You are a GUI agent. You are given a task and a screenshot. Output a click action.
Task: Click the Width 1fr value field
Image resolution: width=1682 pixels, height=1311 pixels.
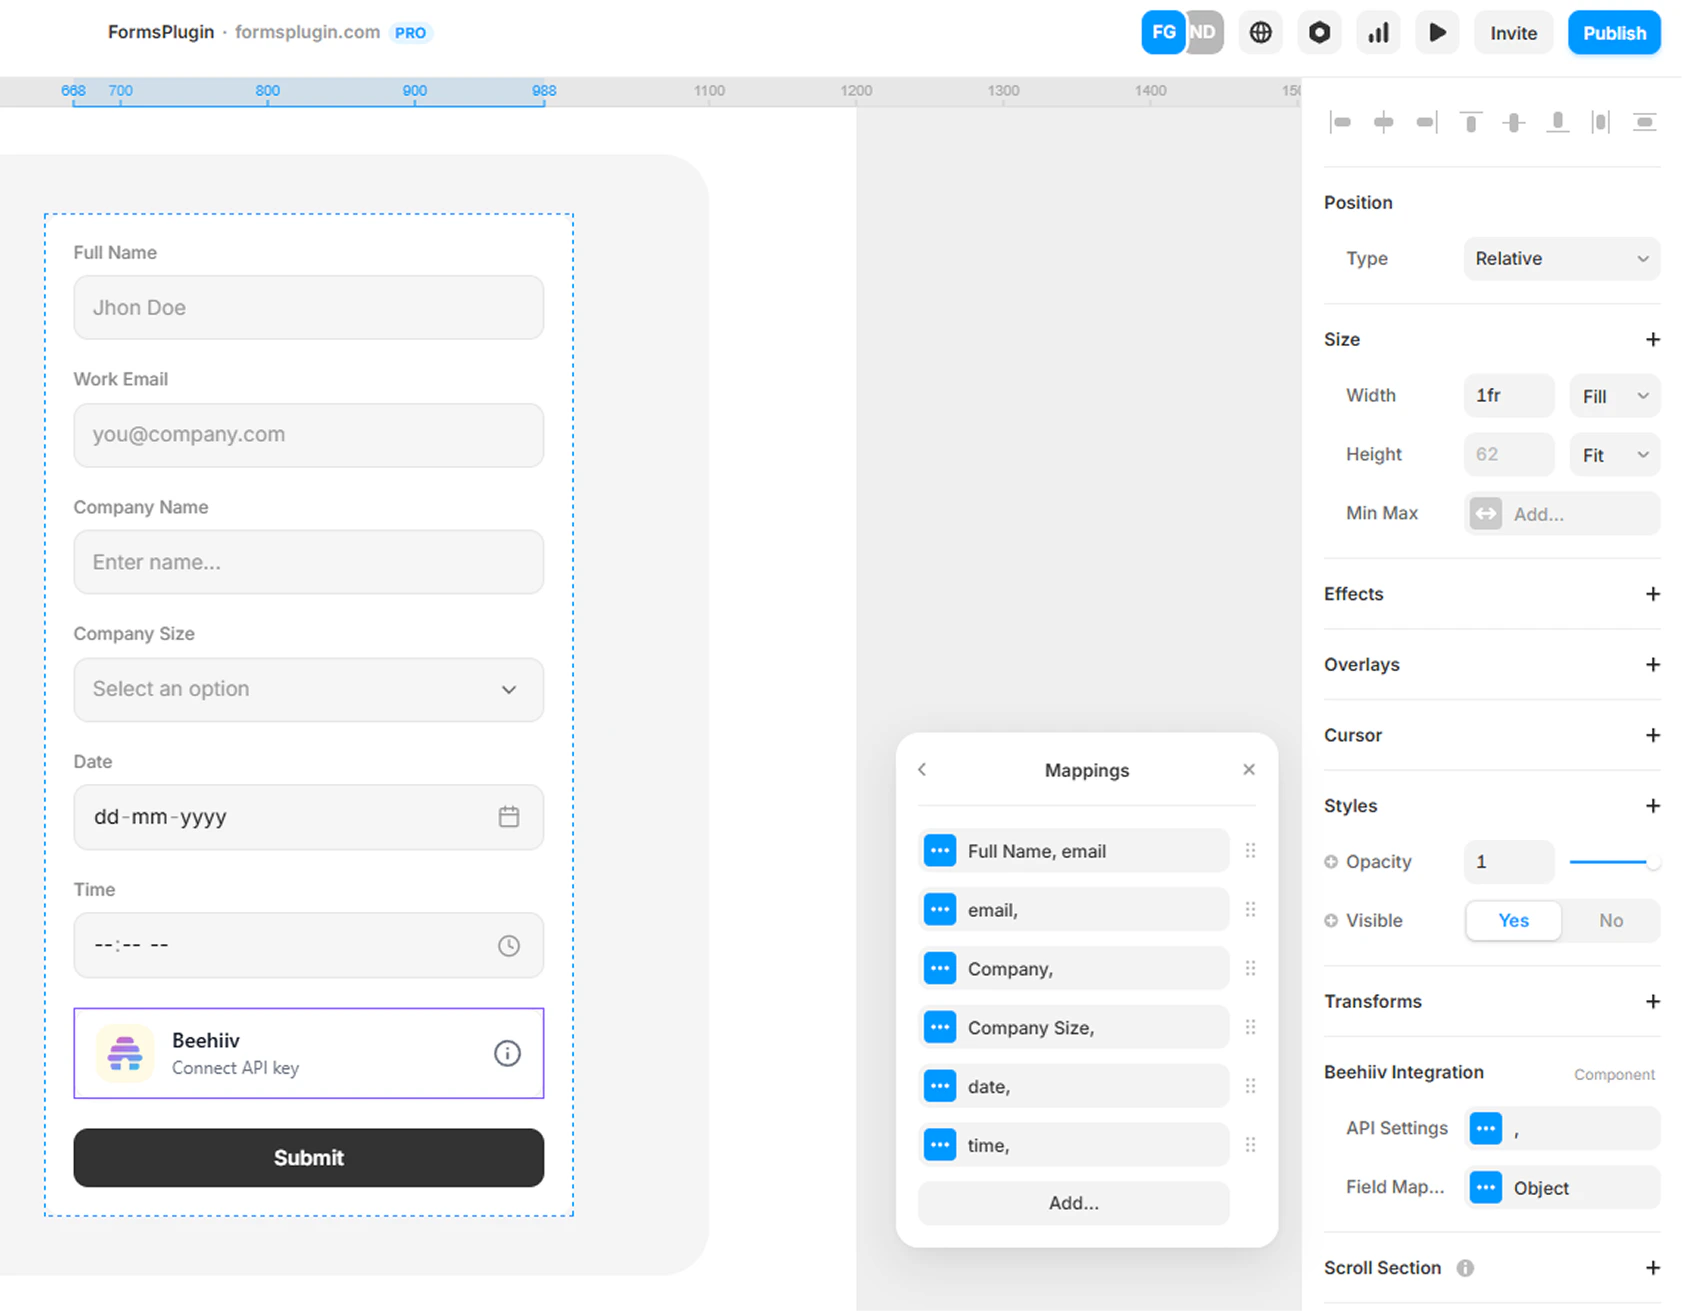[x=1509, y=396]
